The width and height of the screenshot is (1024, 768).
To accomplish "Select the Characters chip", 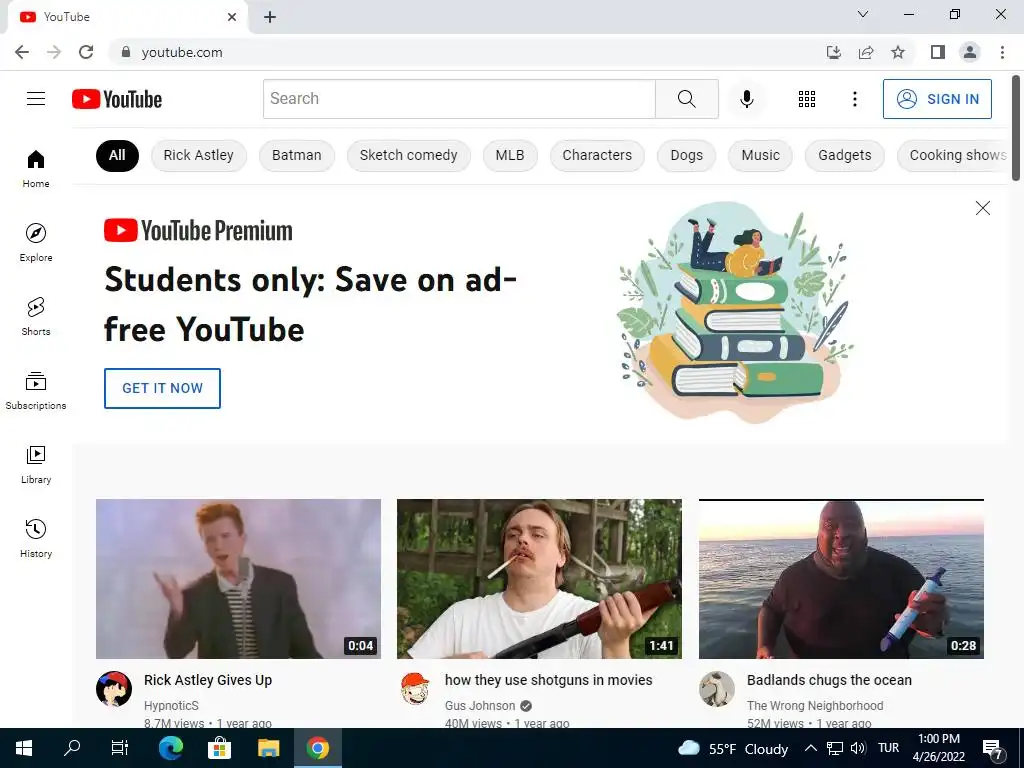I will 597,155.
